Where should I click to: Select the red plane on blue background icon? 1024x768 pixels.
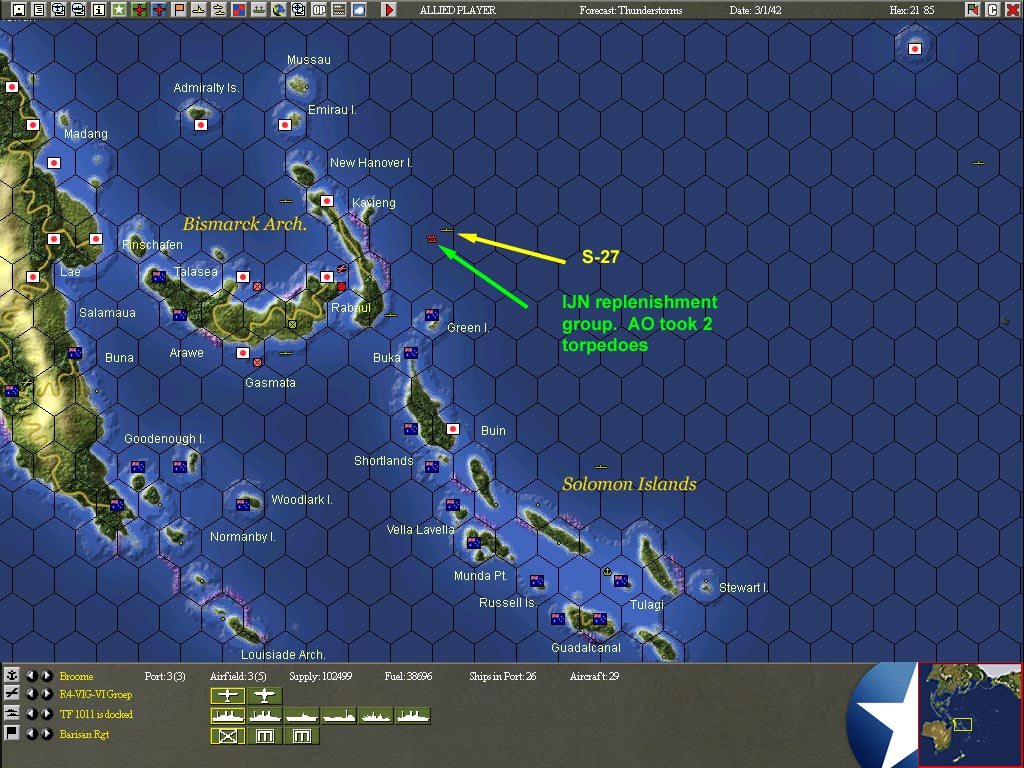click(x=159, y=9)
